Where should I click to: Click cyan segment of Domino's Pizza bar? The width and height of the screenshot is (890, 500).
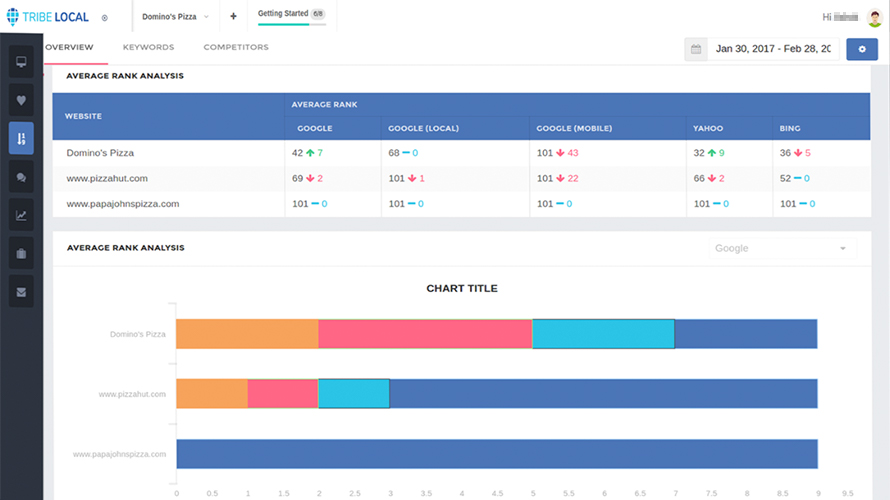(603, 334)
